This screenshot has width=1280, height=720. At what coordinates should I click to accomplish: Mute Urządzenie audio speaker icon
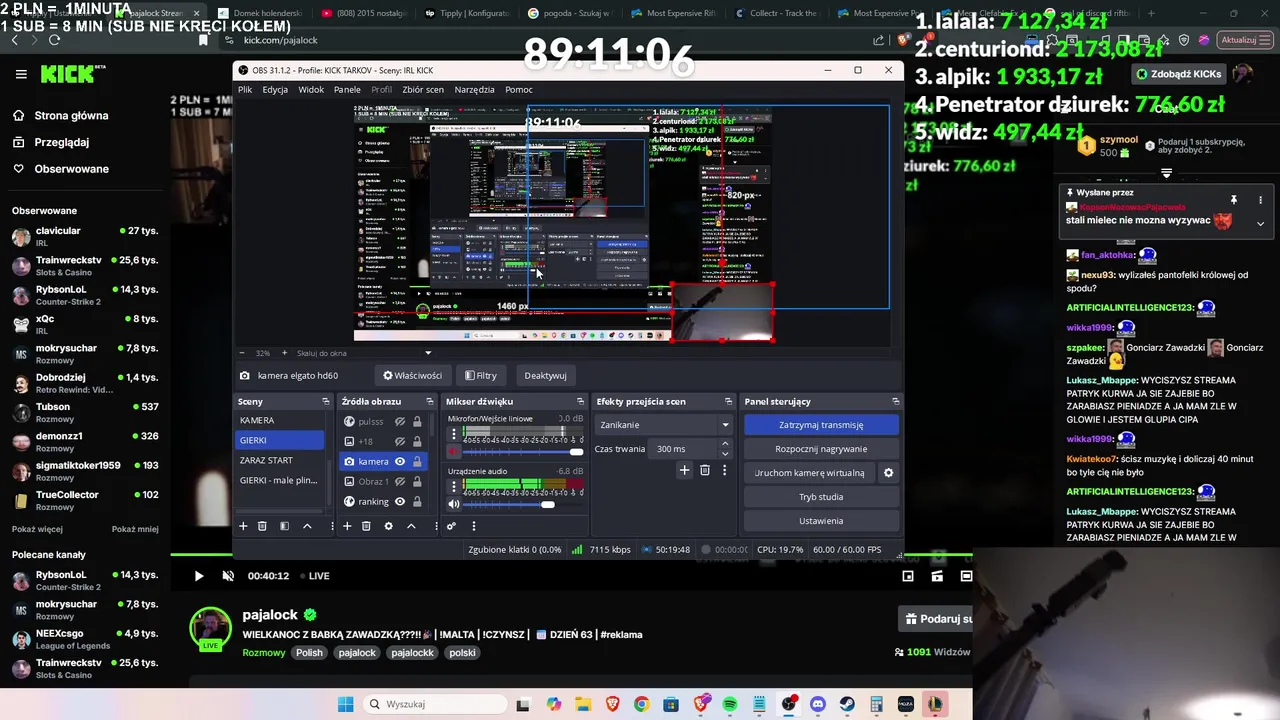point(454,504)
